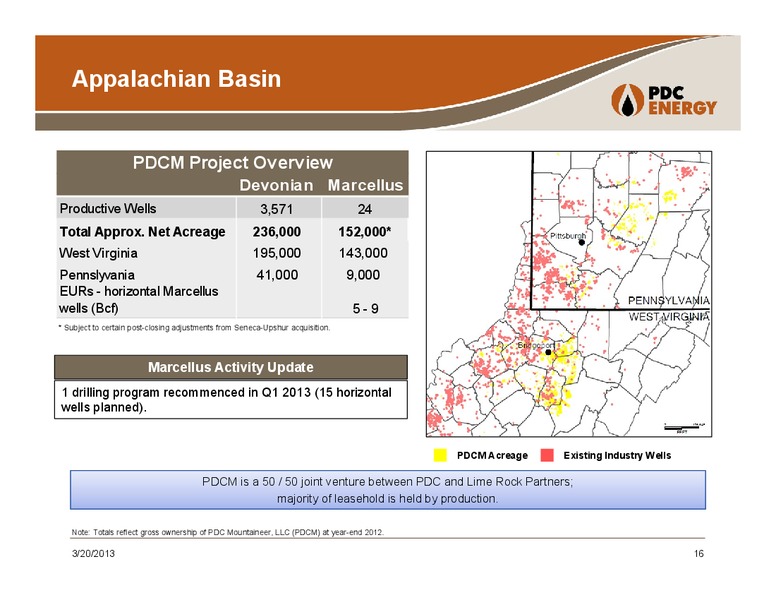
Task: Click the 'PDCM Project Overview' table header
Action: pyautogui.click(x=233, y=162)
